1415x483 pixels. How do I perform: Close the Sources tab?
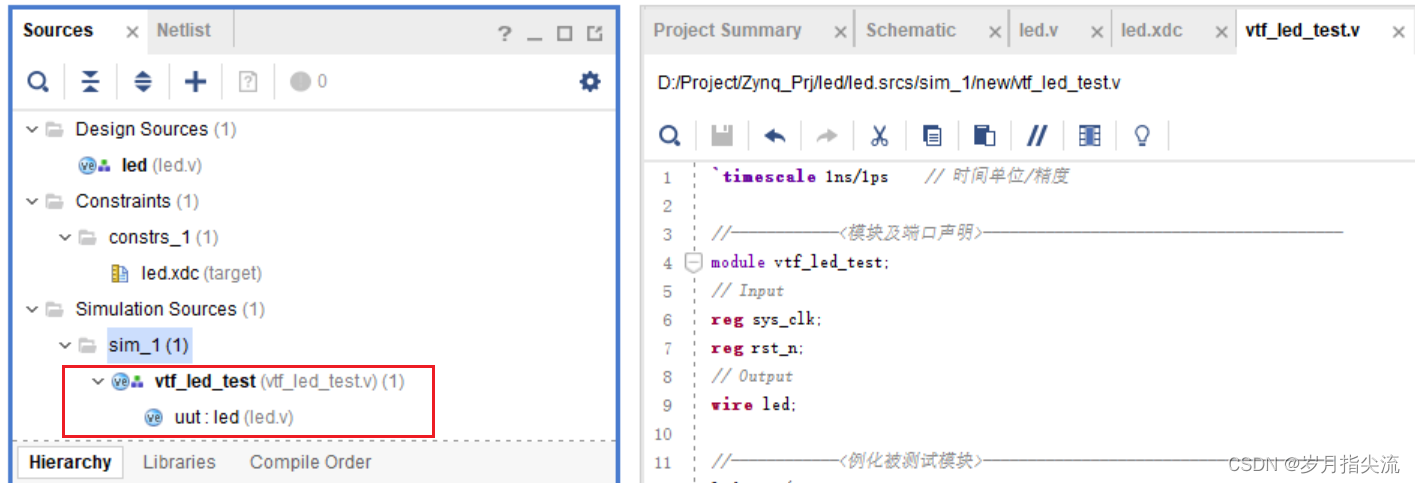(x=132, y=32)
